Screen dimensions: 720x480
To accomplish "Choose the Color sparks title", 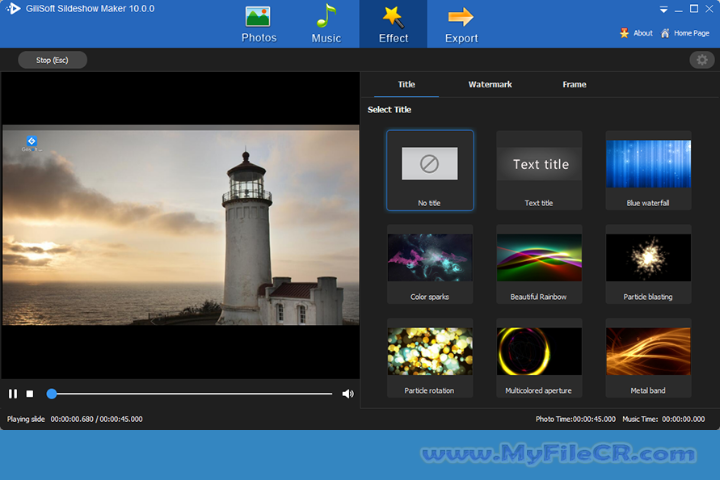I will (x=430, y=264).
